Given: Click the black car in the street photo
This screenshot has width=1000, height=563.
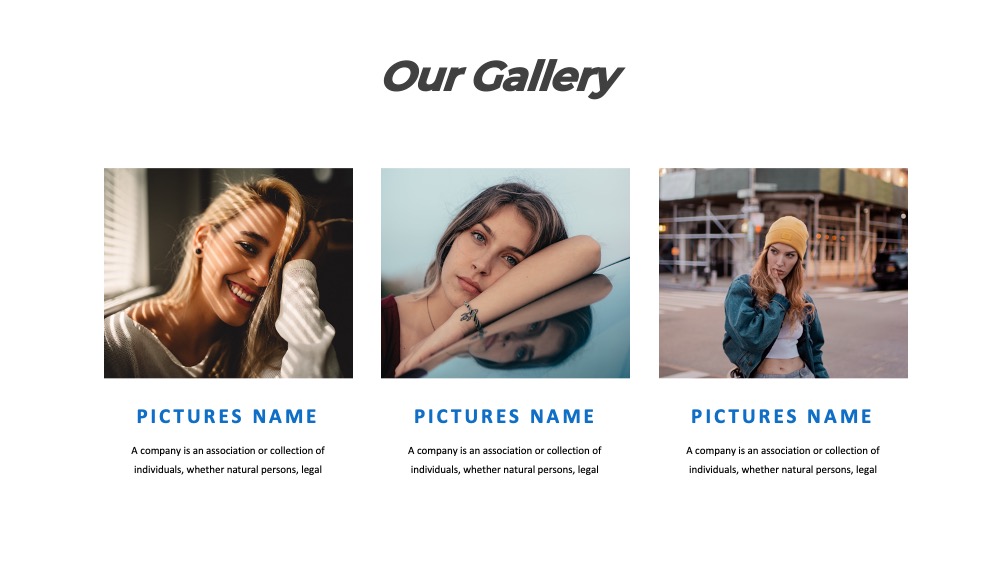Looking at the screenshot, I should pyautogui.click(x=890, y=270).
